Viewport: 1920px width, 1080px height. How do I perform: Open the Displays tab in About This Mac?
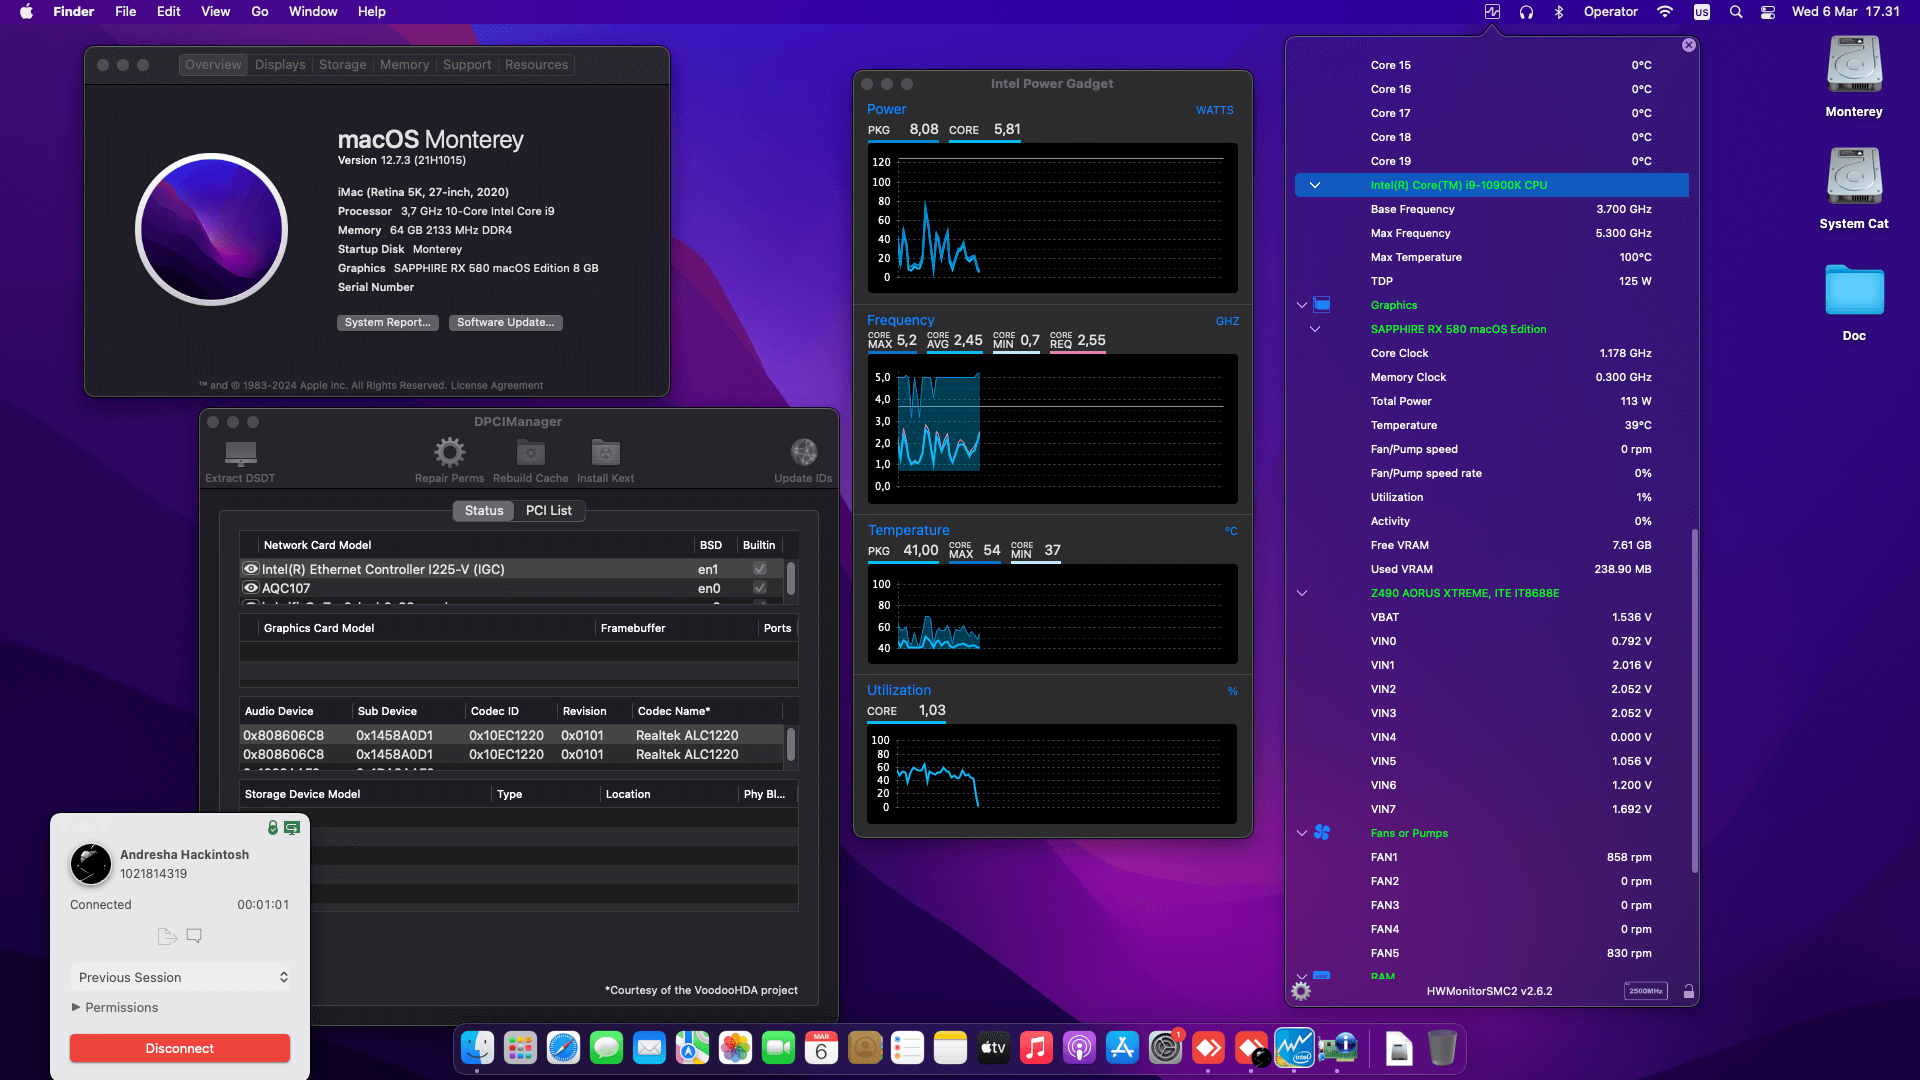279,64
